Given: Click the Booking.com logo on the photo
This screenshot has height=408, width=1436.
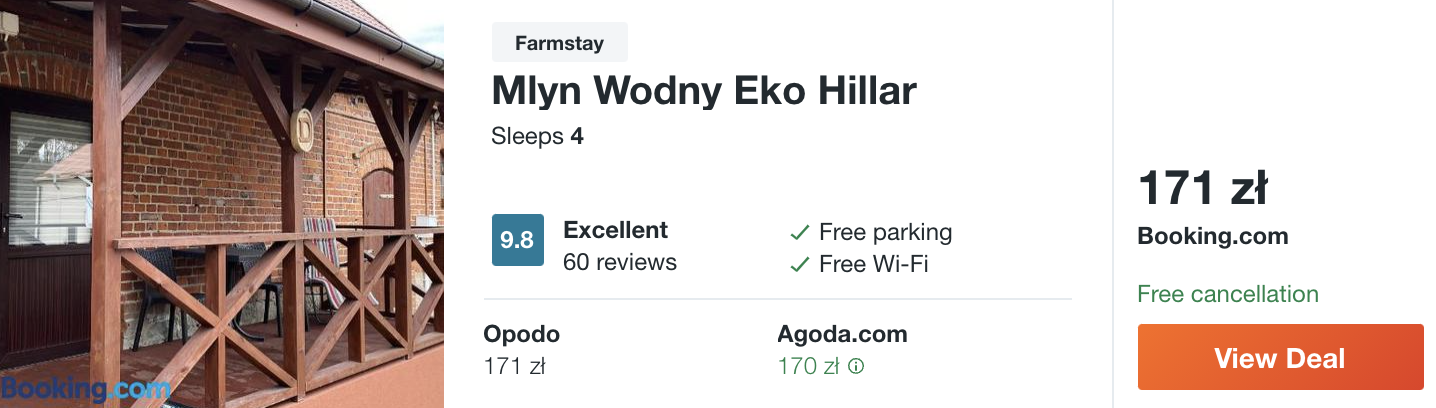Looking at the screenshot, I should click(x=85, y=389).
